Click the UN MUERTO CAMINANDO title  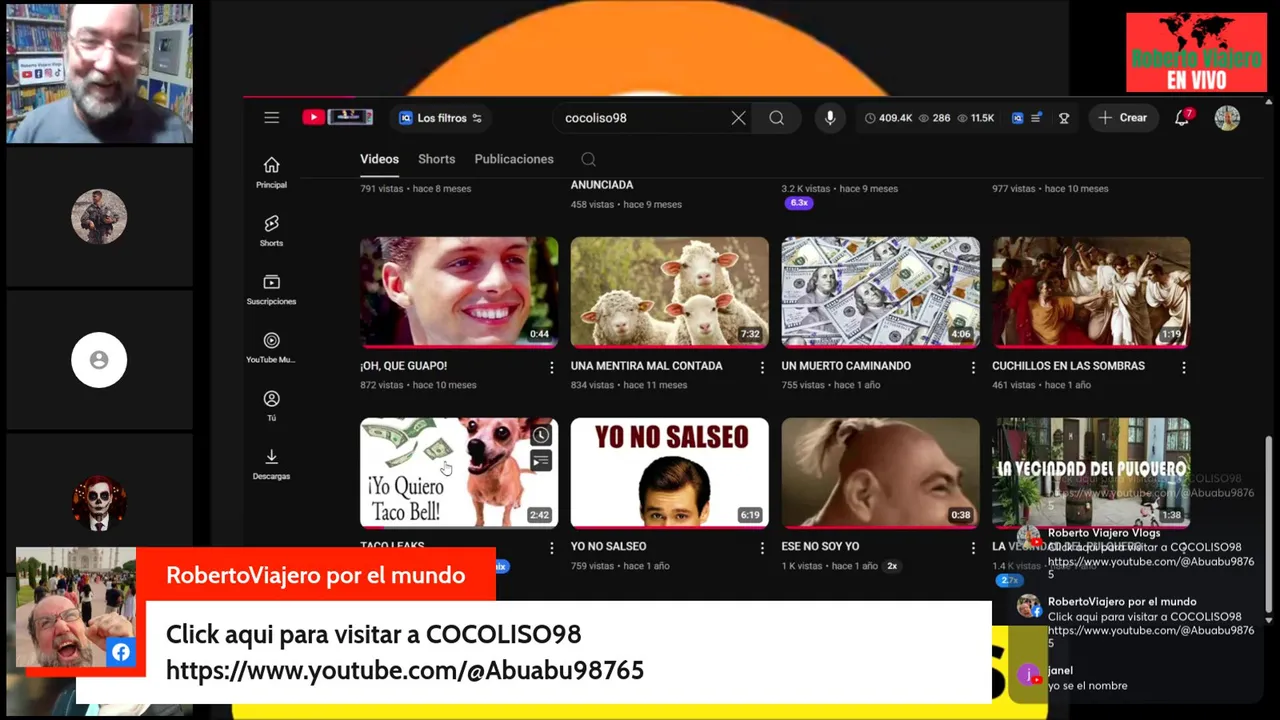(x=846, y=366)
